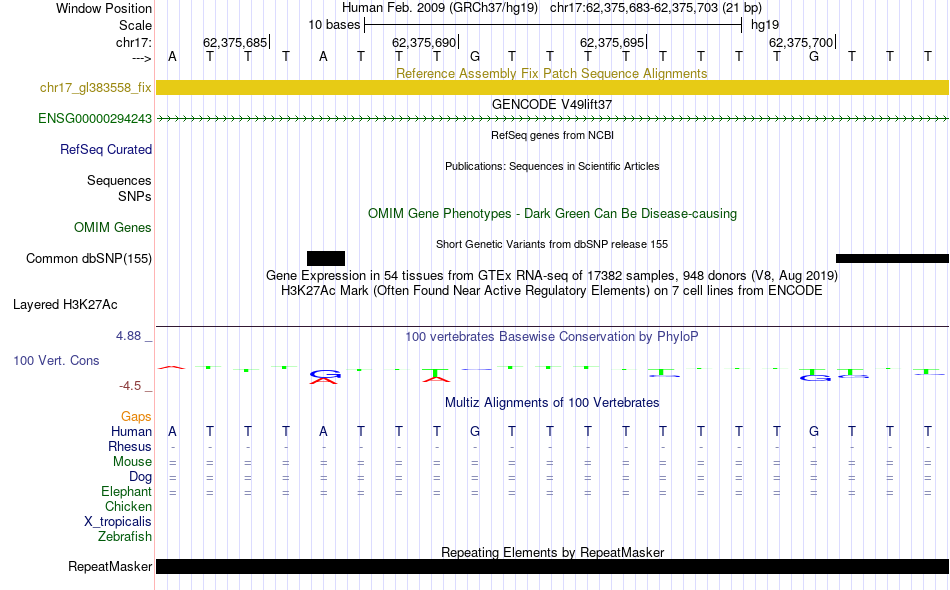This screenshot has height=590, width=950.
Task: Click the Dog species label
Action: (140, 477)
